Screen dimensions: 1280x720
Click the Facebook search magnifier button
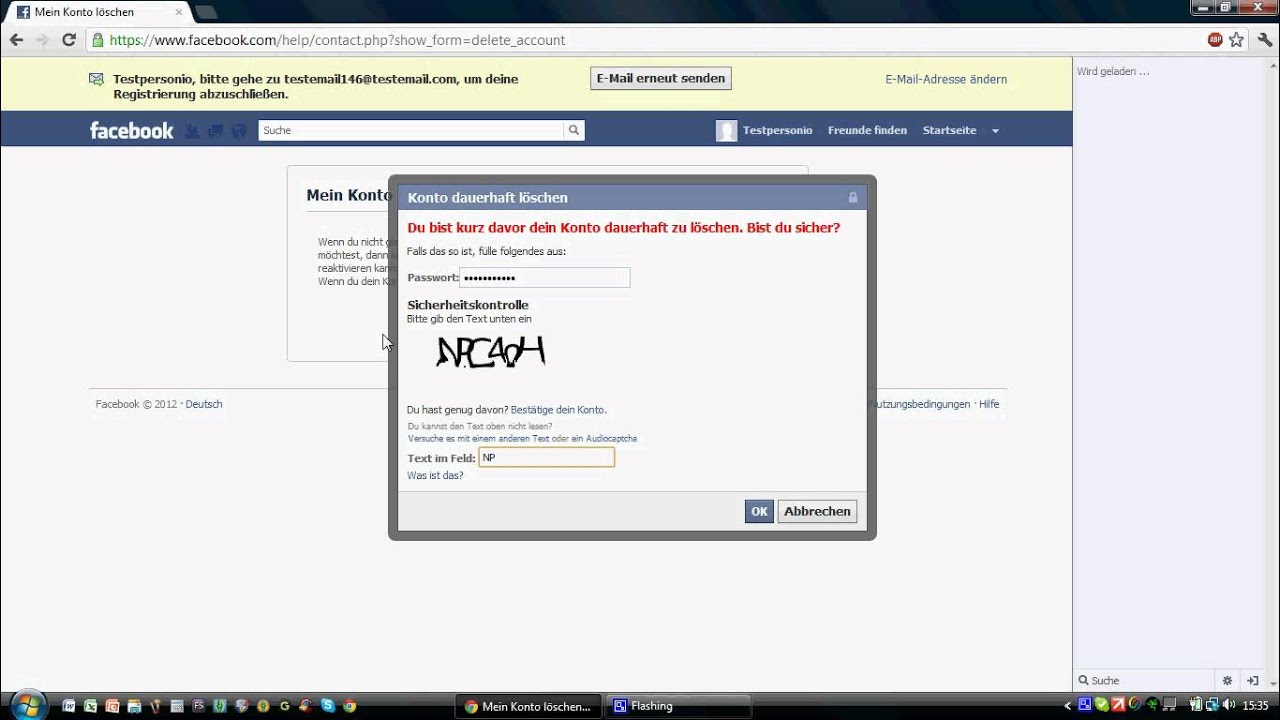574,130
